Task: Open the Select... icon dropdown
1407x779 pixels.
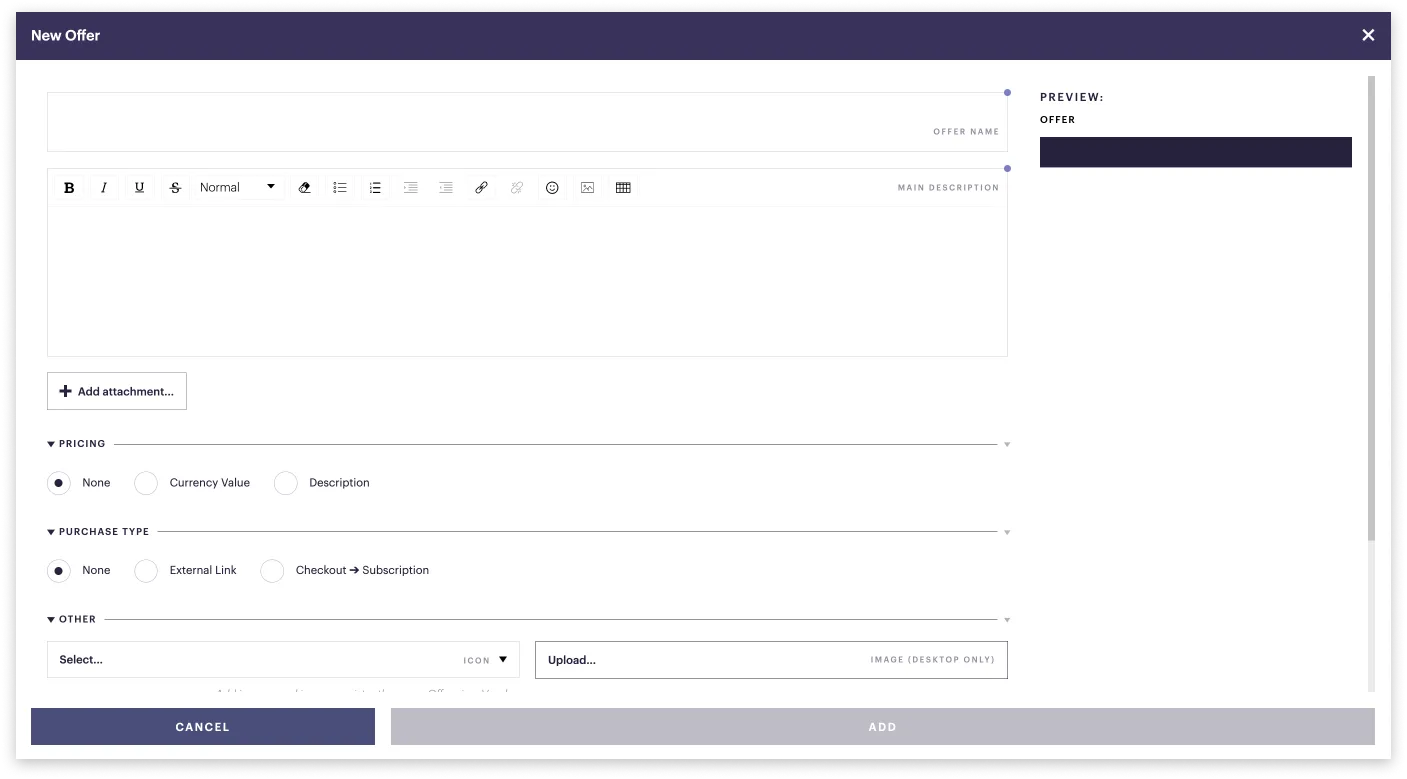Action: coord(283,660)
